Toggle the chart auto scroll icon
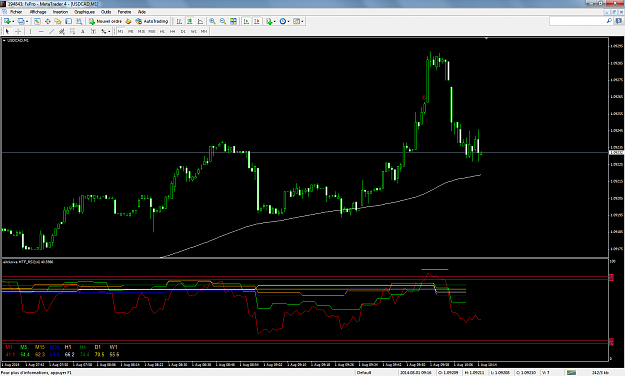625x376 pixels. [x=247, y=21]
